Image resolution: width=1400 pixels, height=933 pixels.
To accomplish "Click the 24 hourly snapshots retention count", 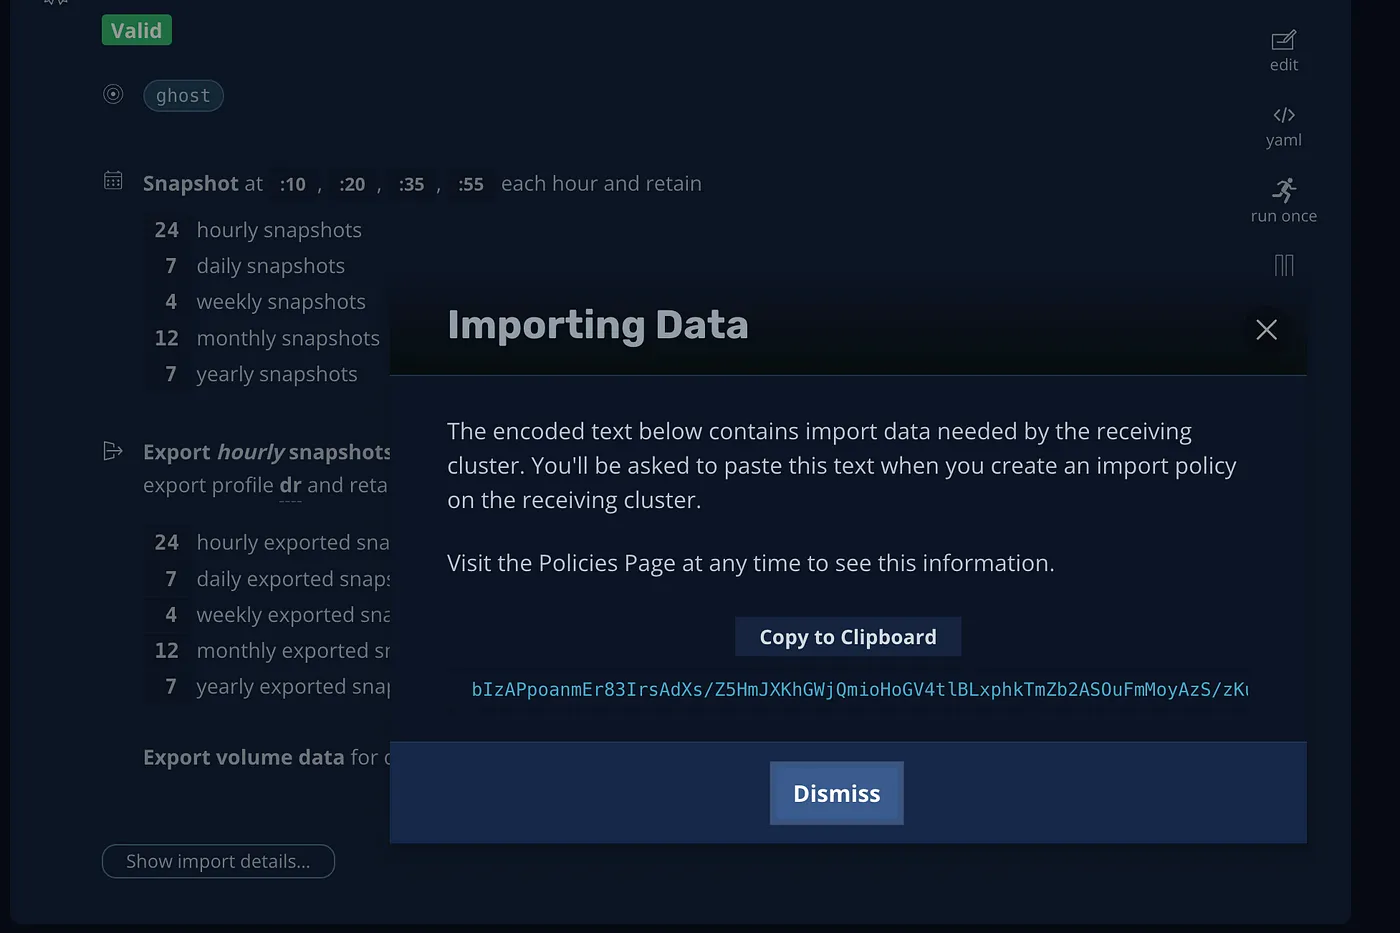I will point(166,230).
